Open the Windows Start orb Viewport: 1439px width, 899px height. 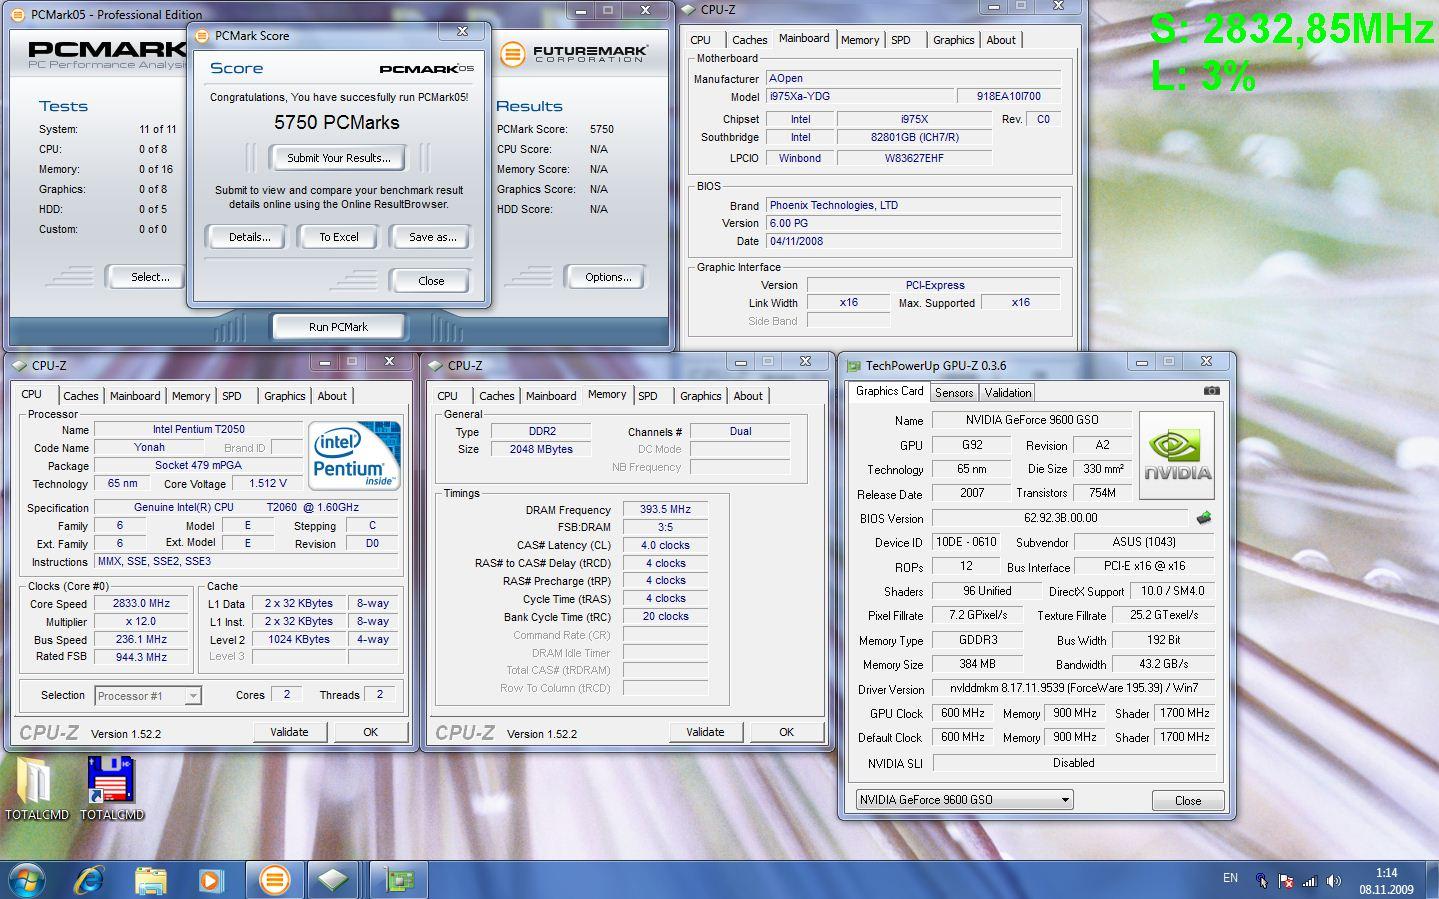pyautogui.click(x=27, y=880)
